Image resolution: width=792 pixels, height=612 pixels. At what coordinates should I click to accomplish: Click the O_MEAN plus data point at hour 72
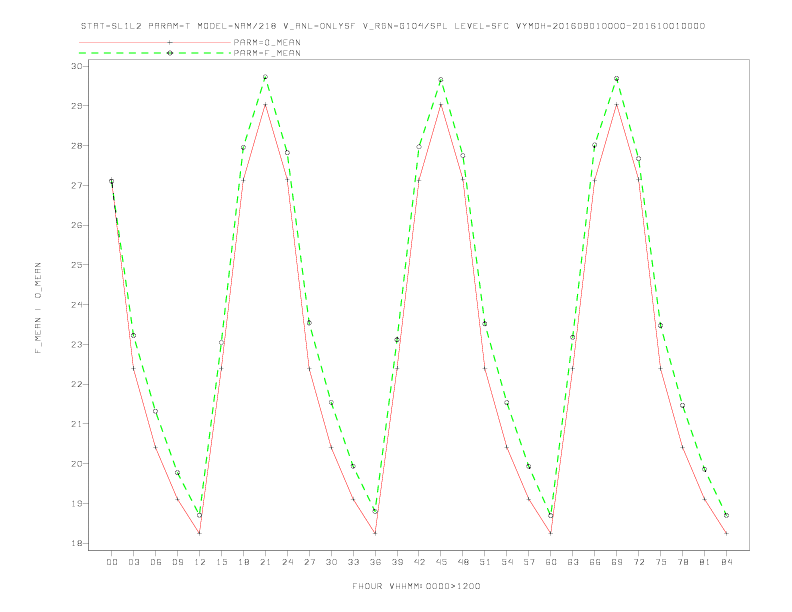(638, 179)
